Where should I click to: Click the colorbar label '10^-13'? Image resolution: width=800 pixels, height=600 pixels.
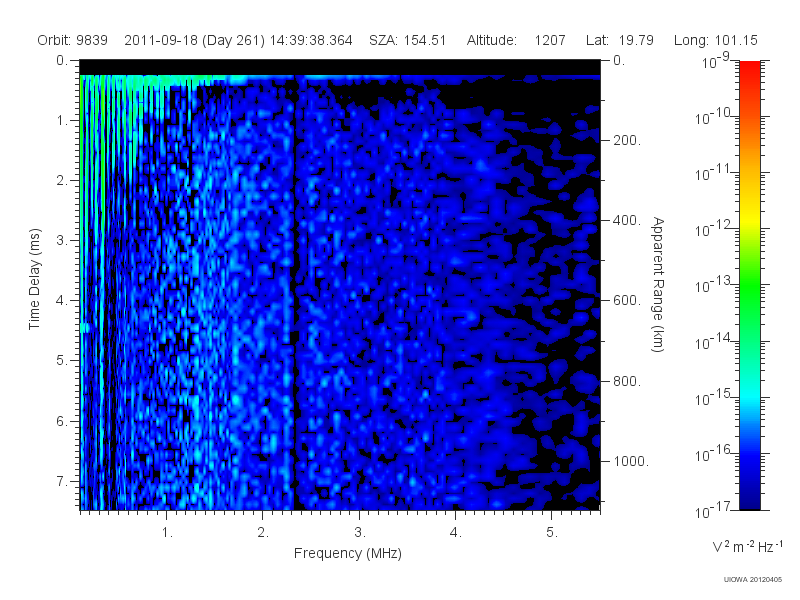point(714,286)
